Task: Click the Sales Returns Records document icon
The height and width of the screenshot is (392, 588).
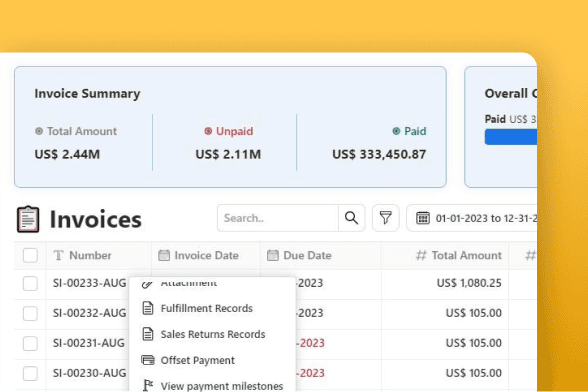Action: [148, 334]
